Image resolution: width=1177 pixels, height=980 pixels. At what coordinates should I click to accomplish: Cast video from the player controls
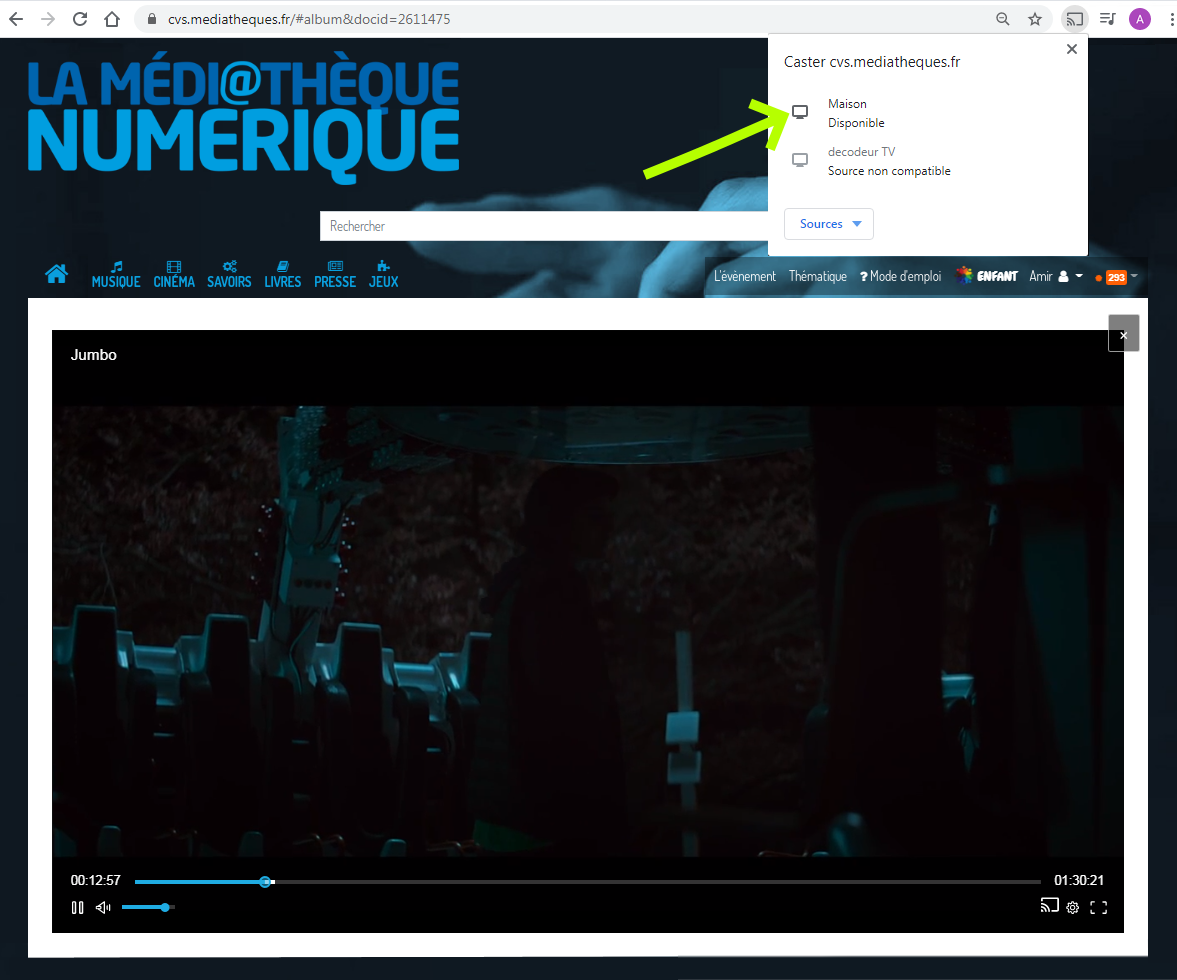[1049, 906]
